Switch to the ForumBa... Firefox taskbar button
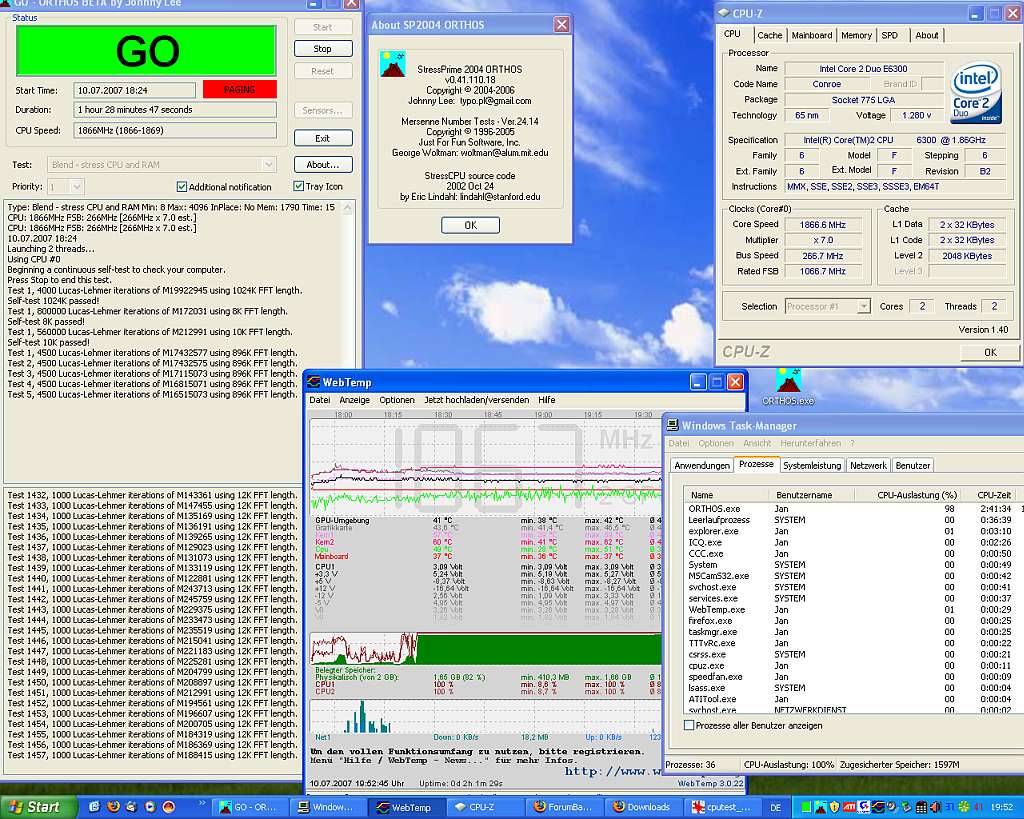The image size is (1024, 819). [563, 807]
